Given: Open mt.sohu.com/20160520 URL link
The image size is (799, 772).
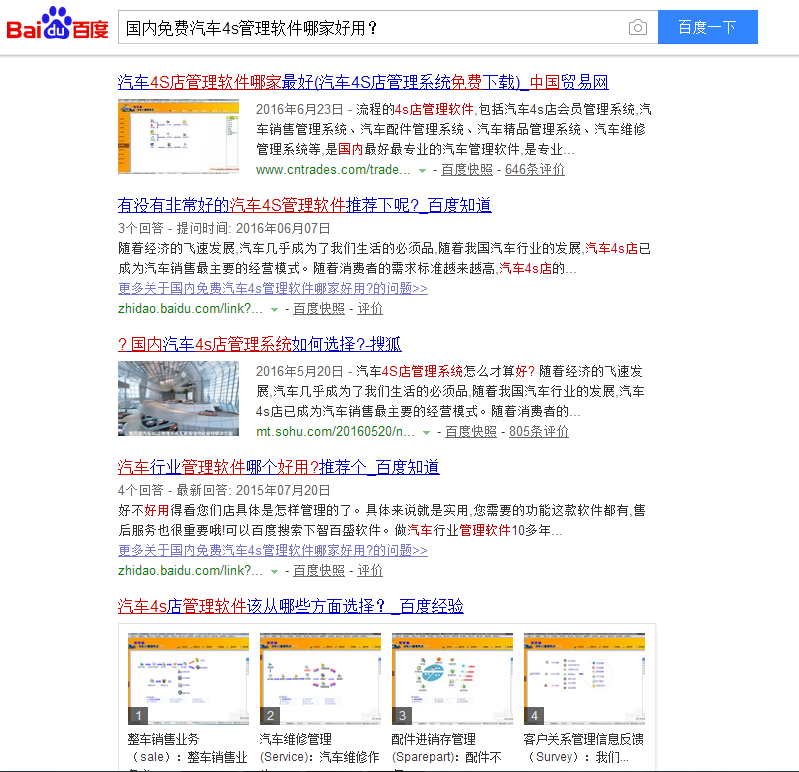Looking at the screenshot, I should click(x=335, y=432).
